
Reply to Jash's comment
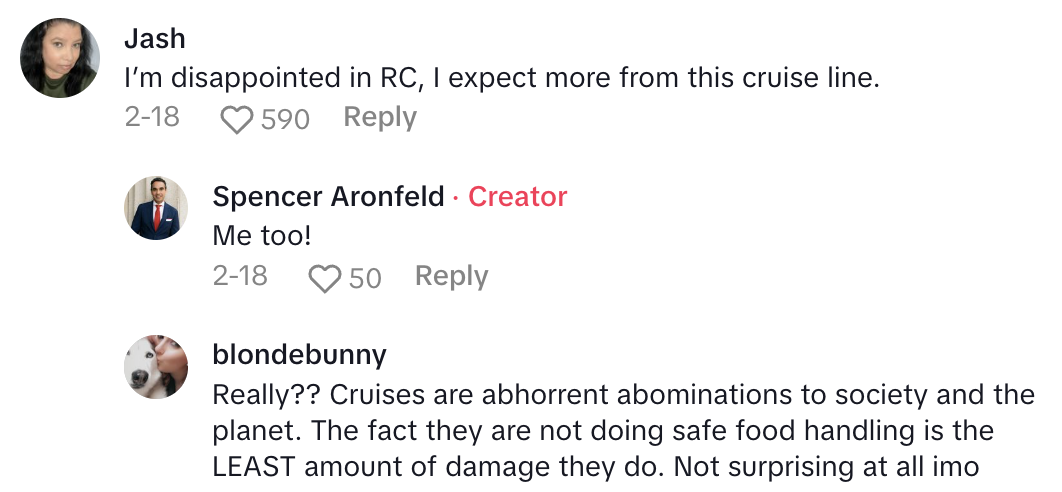pyautogui.click(x=380, y=118)
